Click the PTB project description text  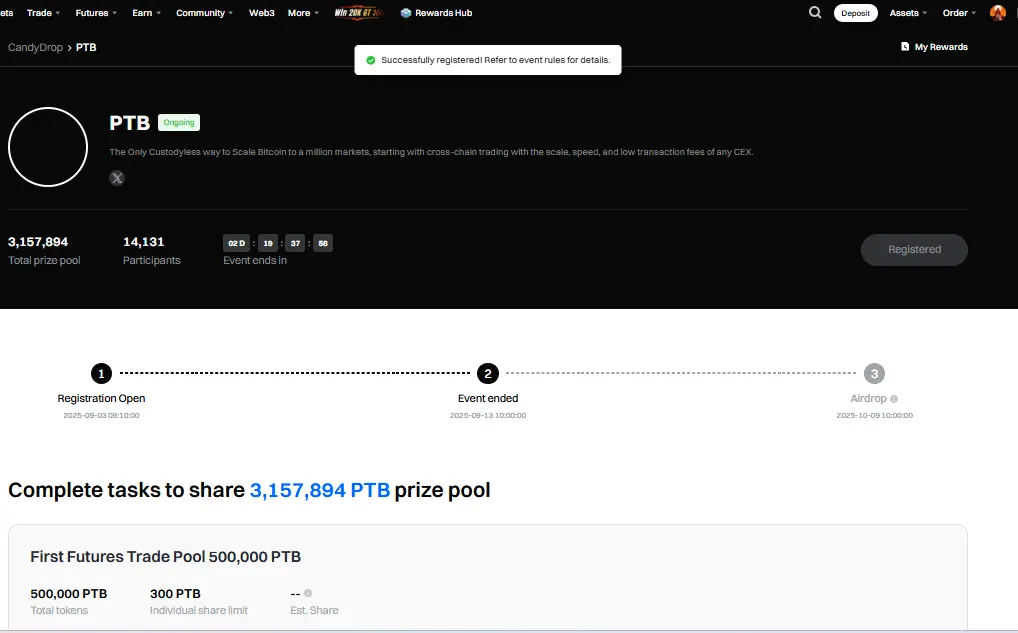click(431, 152)
